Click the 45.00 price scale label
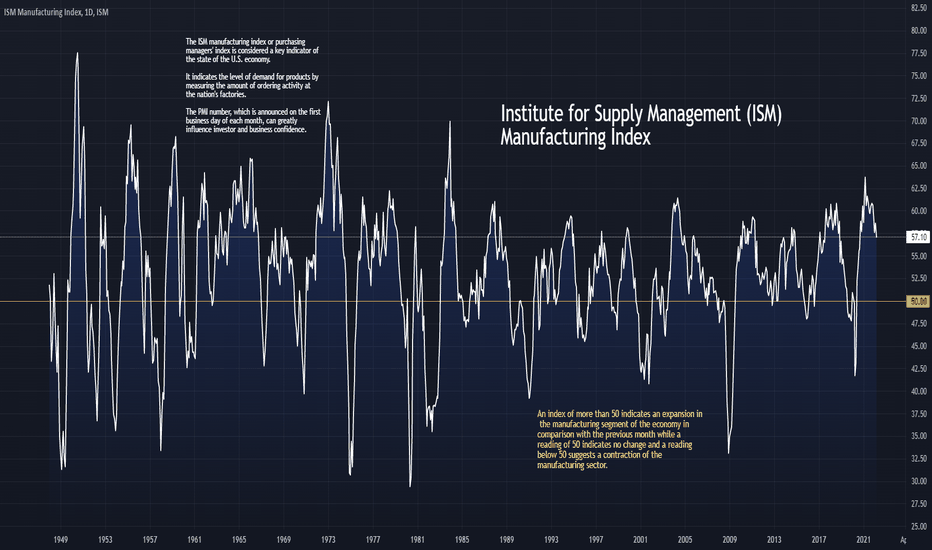 918,346
